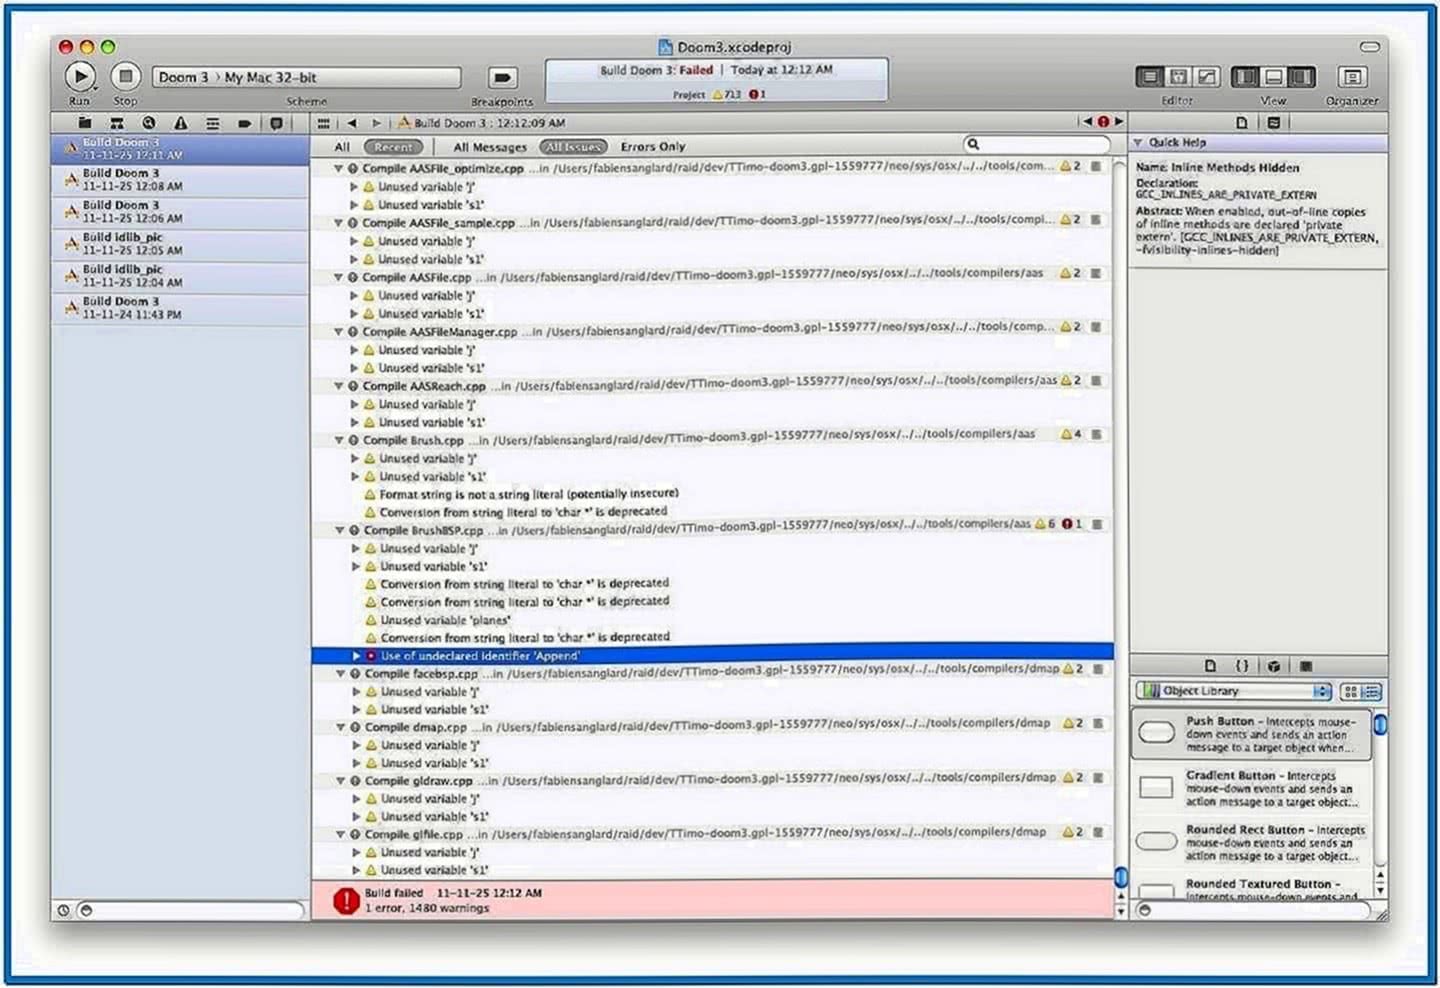Open the Issue navigator warning icon
Screen dimensions: 1440x988
[180, 123]
